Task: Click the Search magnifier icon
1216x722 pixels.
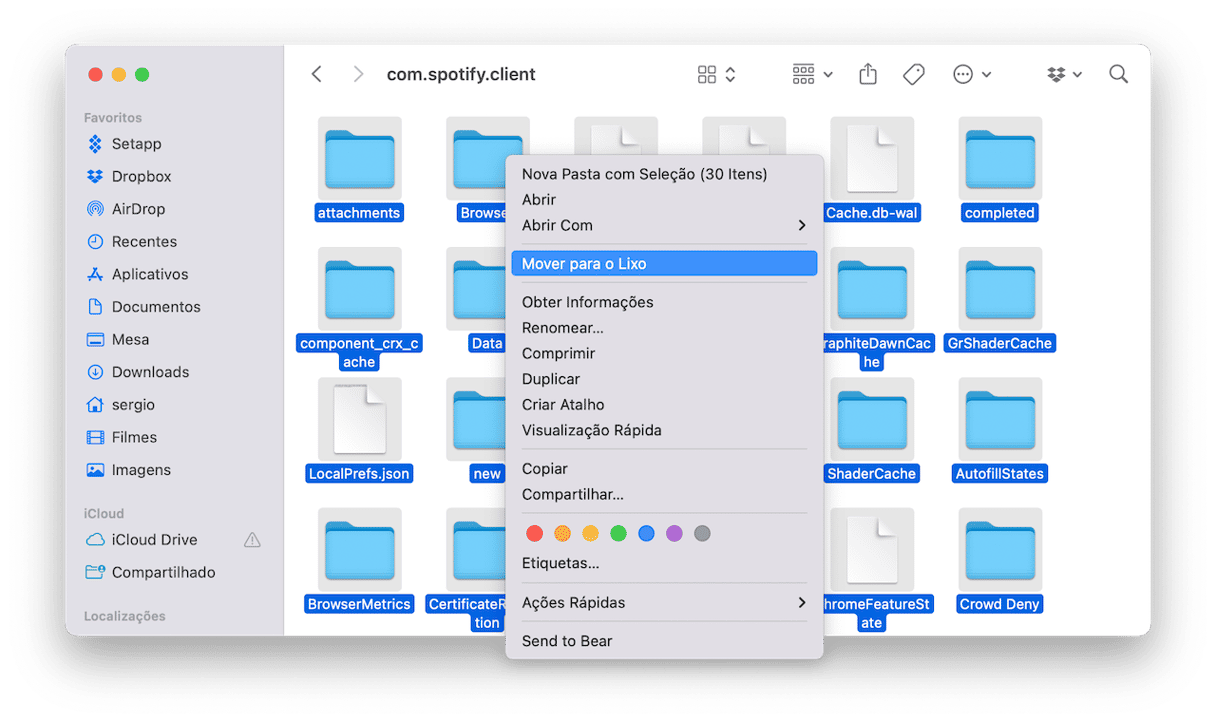Action: 1119,74
